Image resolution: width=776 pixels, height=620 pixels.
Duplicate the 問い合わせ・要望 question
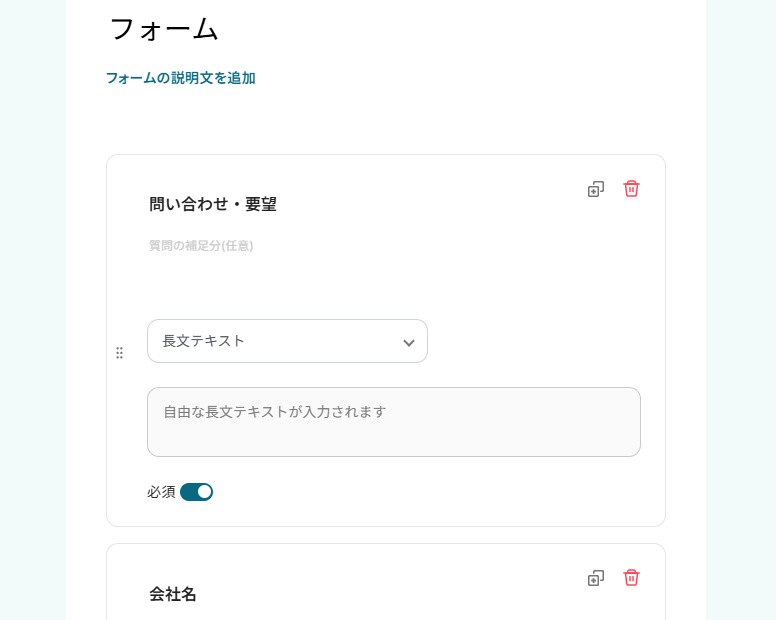click(596, 189)
